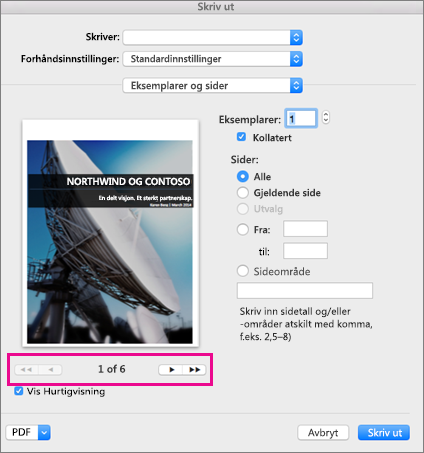The image size is (424, 453).
Task: Click the Eksemplarer copies input field
Action: [x=301, y=118]
